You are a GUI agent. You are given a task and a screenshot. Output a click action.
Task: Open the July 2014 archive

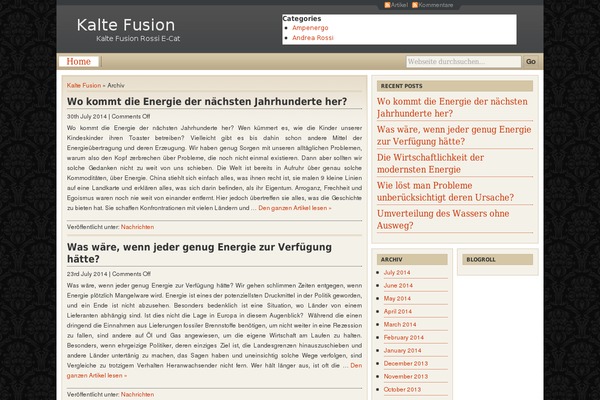(x=397, y=273)
